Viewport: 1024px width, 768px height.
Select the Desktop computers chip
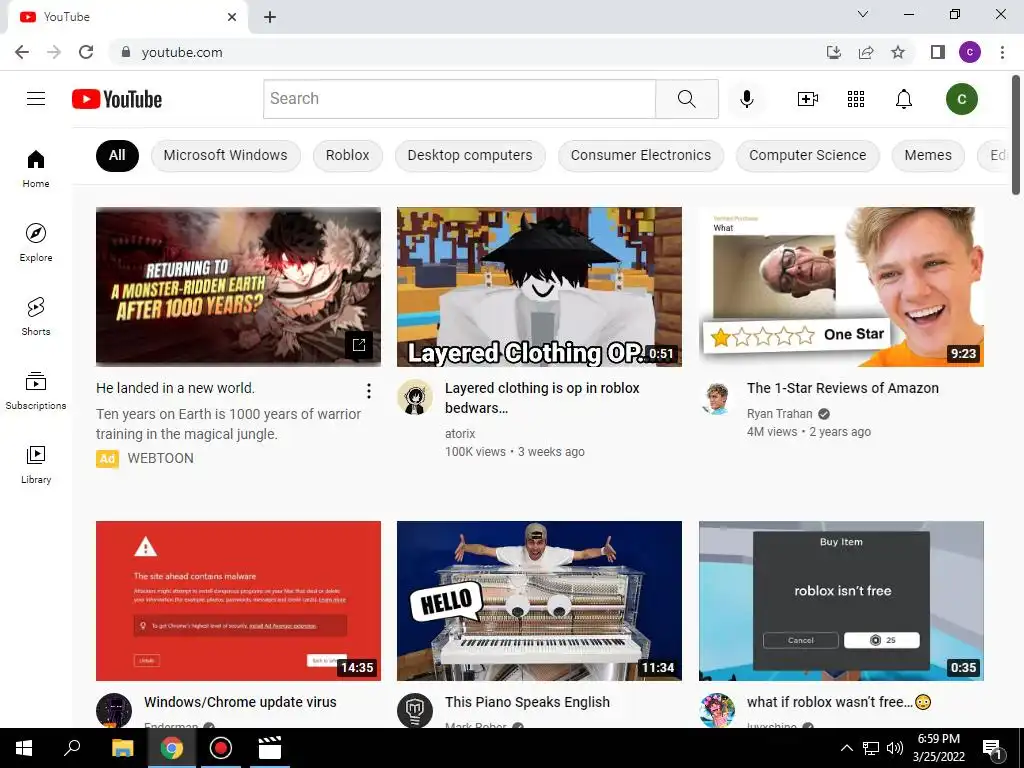(x=470, y=155)
